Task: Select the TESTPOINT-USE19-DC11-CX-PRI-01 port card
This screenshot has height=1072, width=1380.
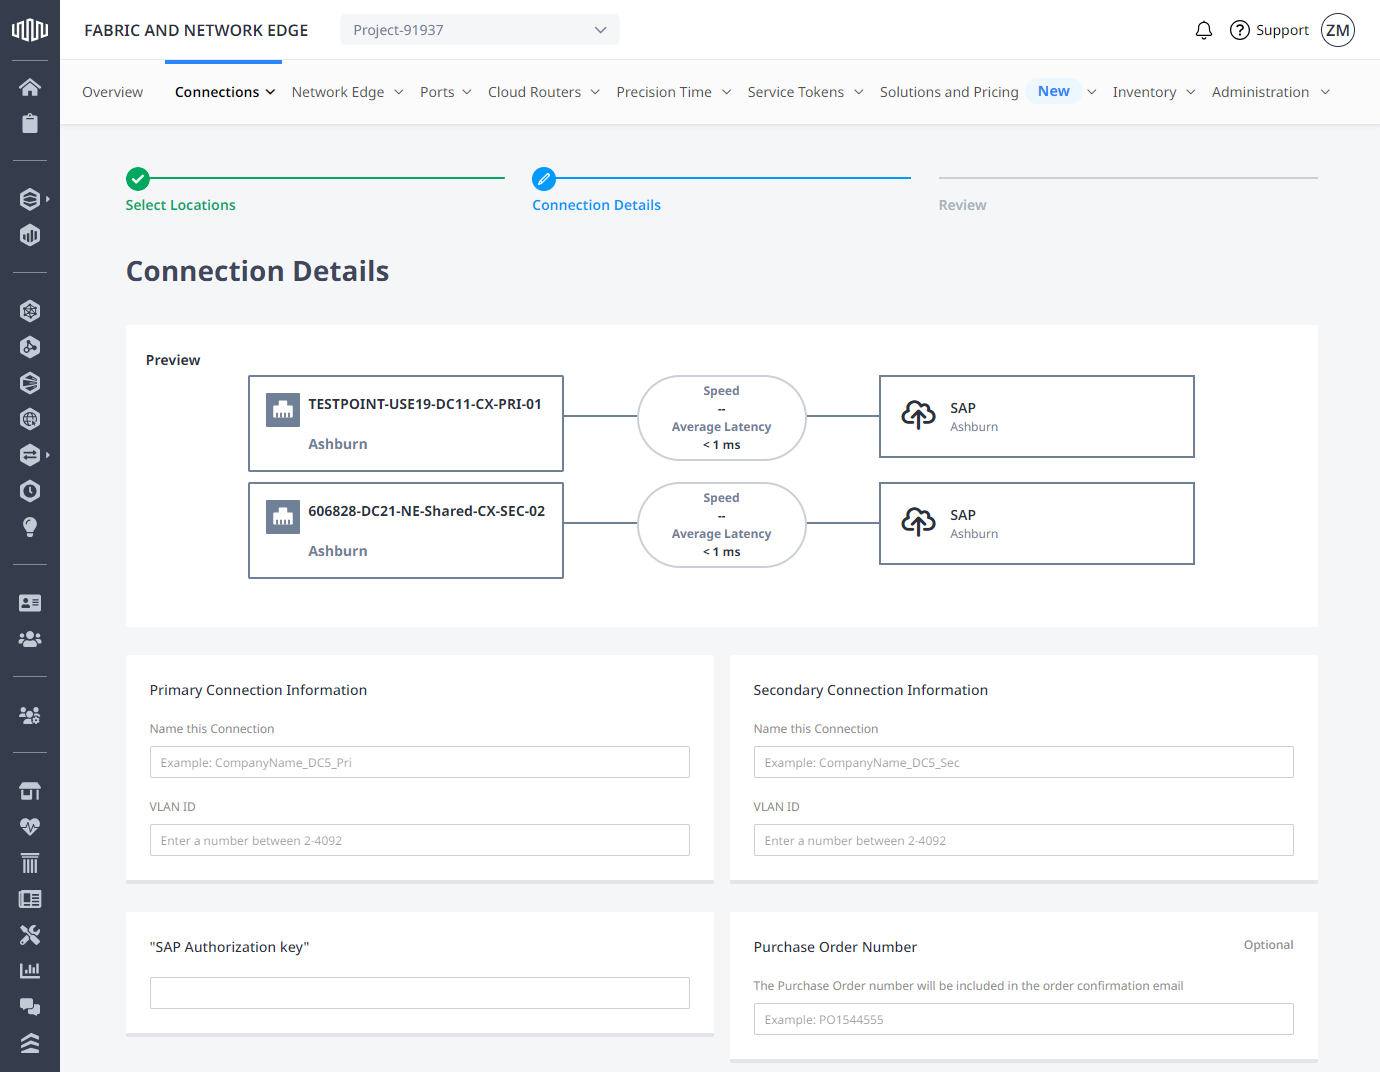Action: (x=406, y=423)
